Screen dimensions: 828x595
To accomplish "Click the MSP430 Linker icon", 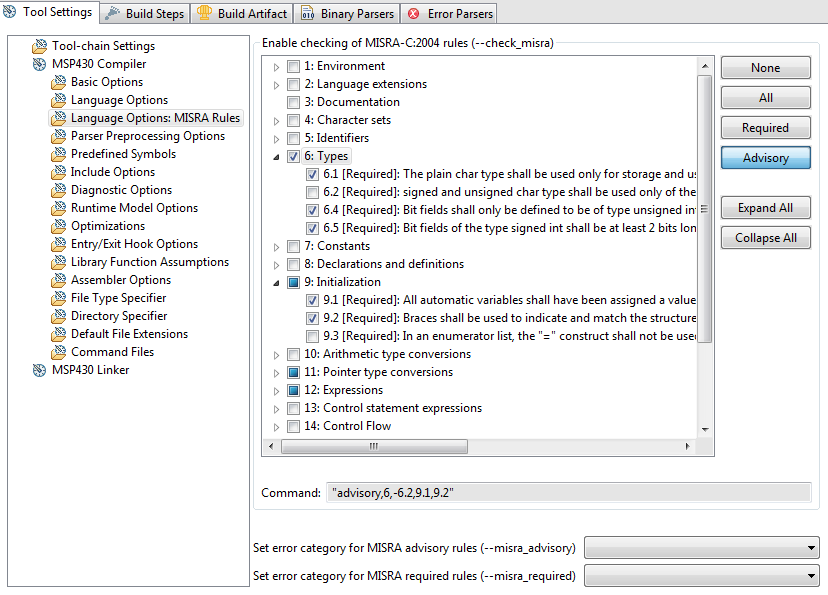I will 40,370.
